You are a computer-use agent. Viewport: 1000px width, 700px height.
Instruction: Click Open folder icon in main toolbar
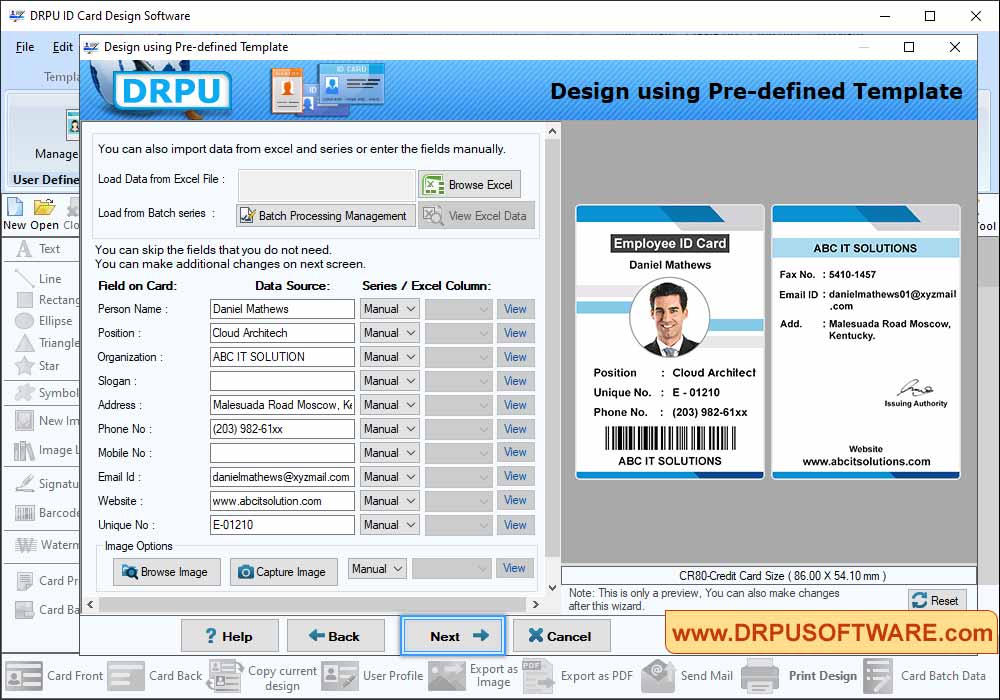44,214
